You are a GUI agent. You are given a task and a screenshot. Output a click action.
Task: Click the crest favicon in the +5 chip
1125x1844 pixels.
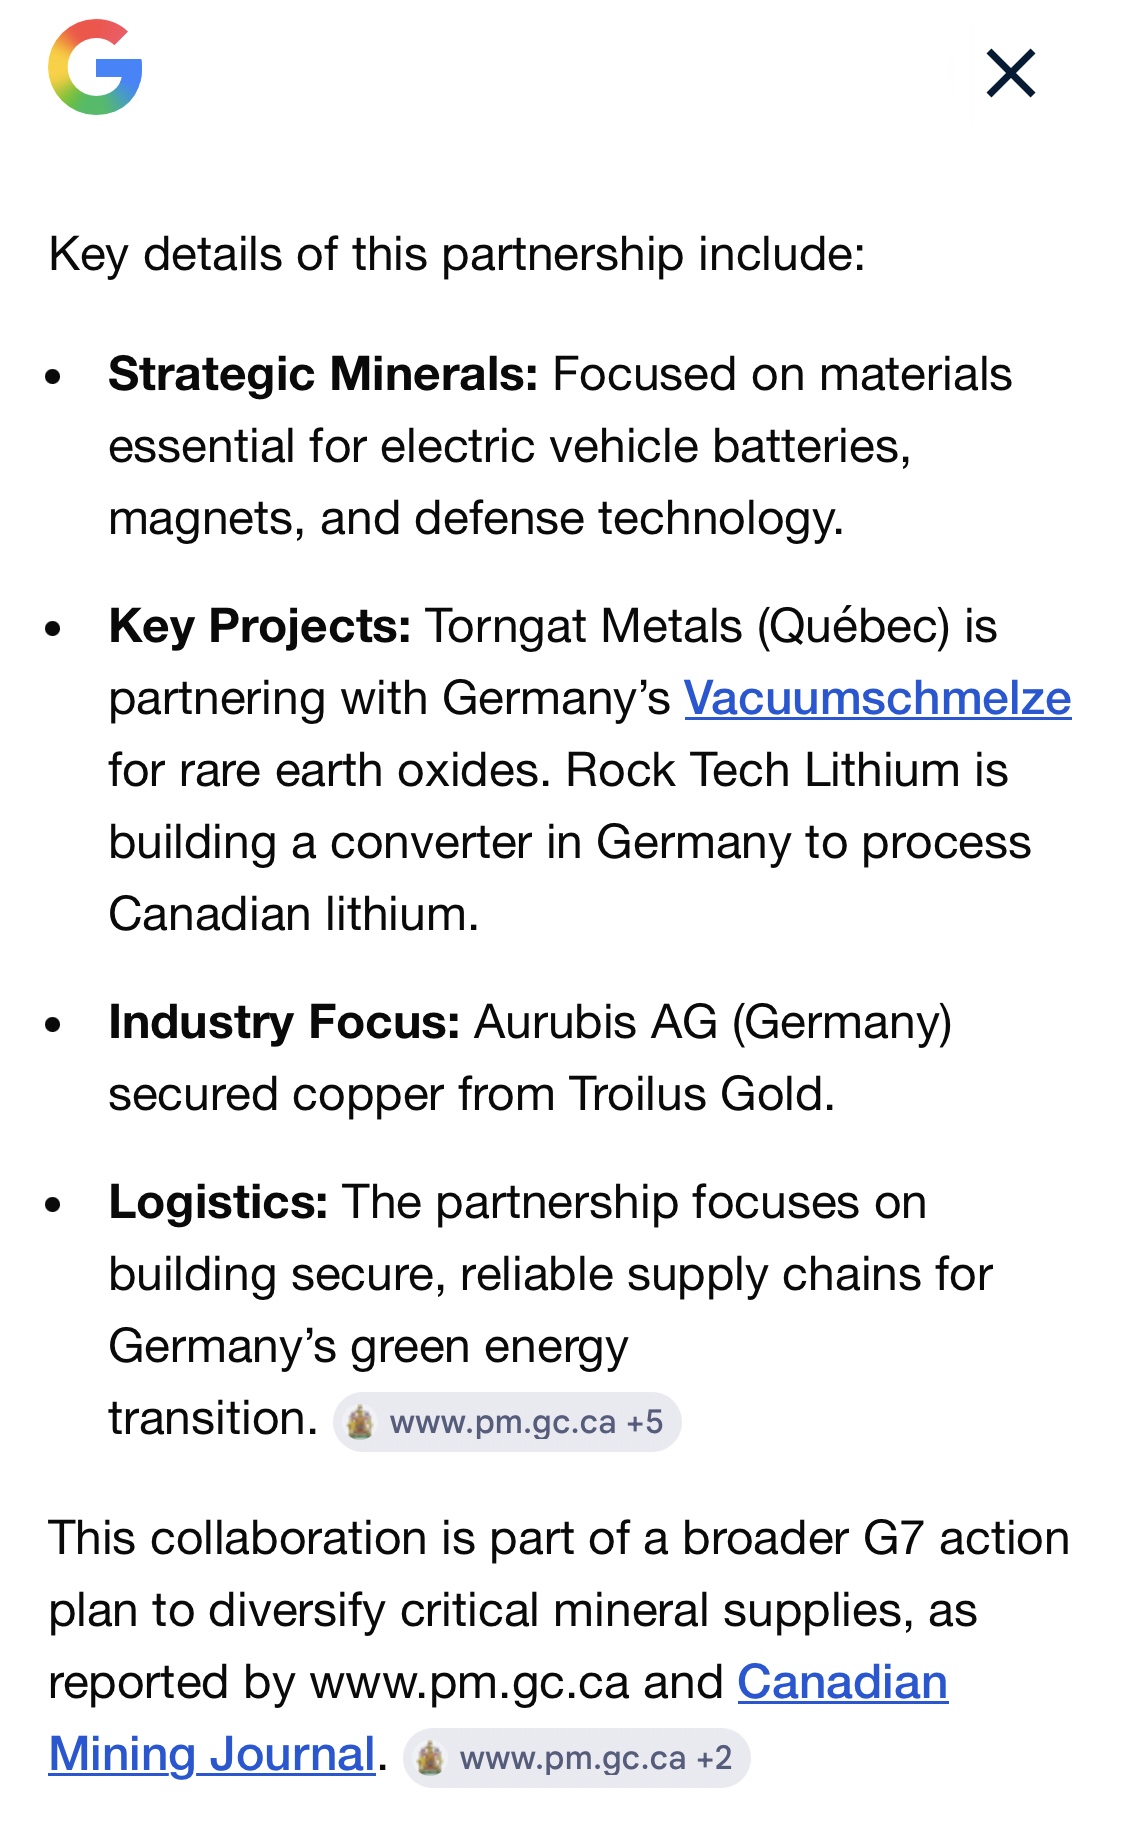pos(360,1422)
